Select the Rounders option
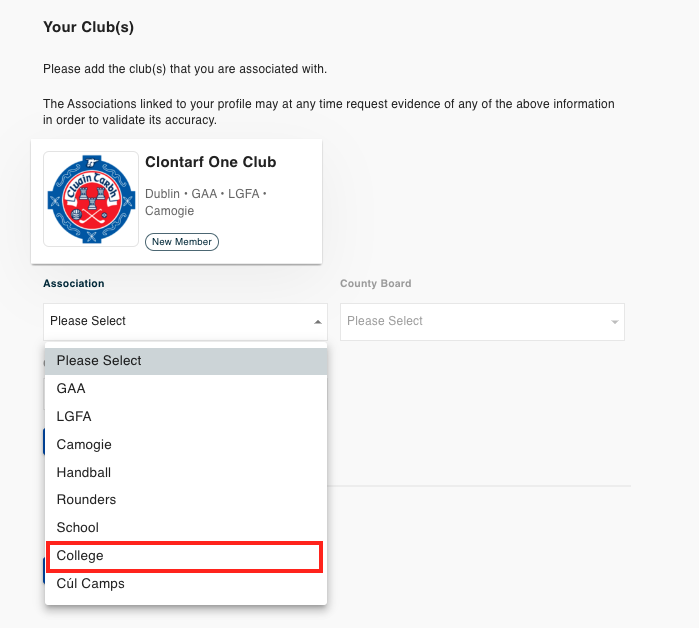This screenshot has height=628, width=699. 186,500
